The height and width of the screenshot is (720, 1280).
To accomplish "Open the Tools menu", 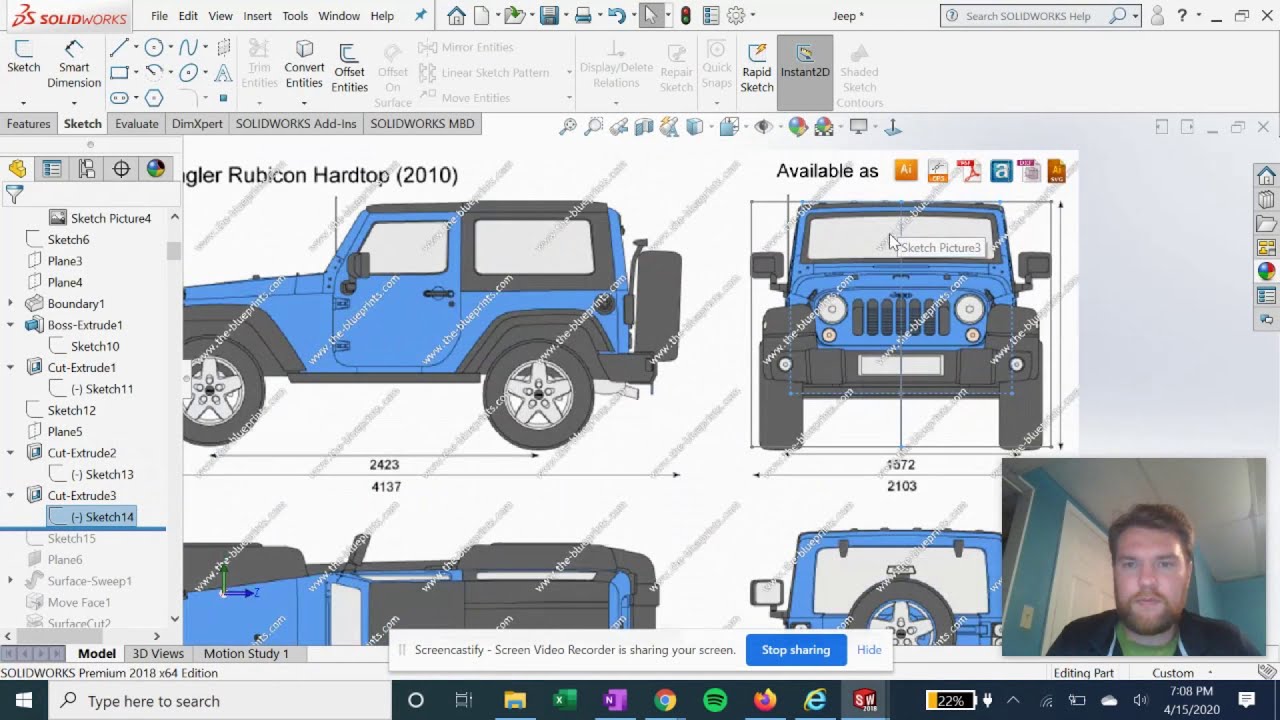I will (295, 16).
